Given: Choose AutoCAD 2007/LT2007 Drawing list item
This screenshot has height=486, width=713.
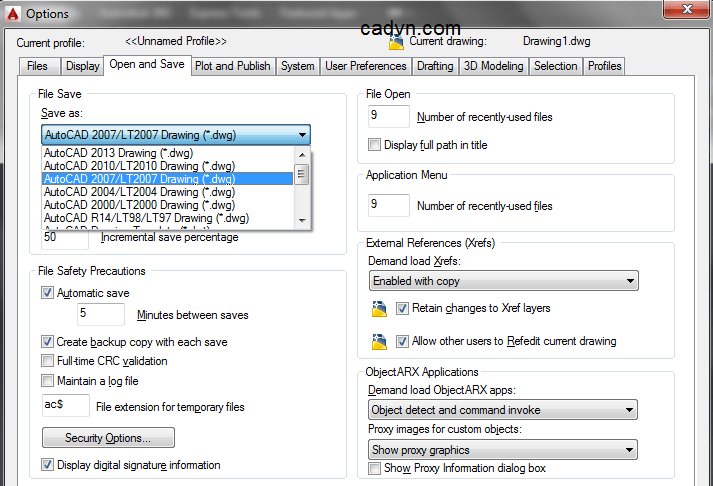Looking at the screenshot, I should (x=168, y=179).
